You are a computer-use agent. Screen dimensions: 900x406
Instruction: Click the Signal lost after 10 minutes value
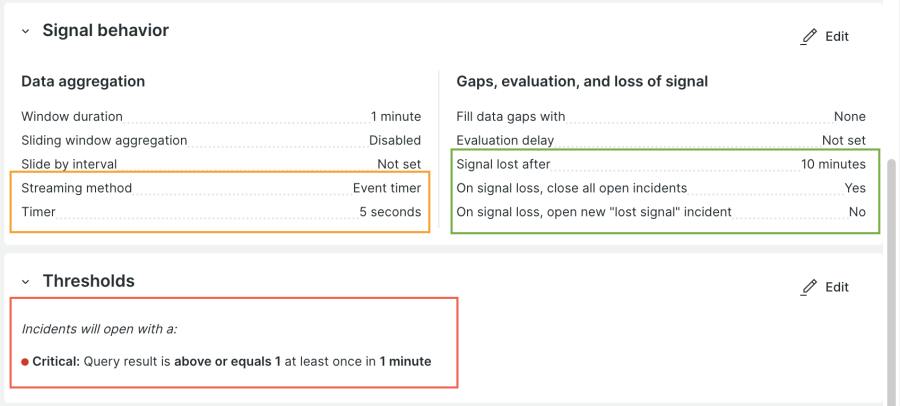pyautogui.click(x=833, y=164)
